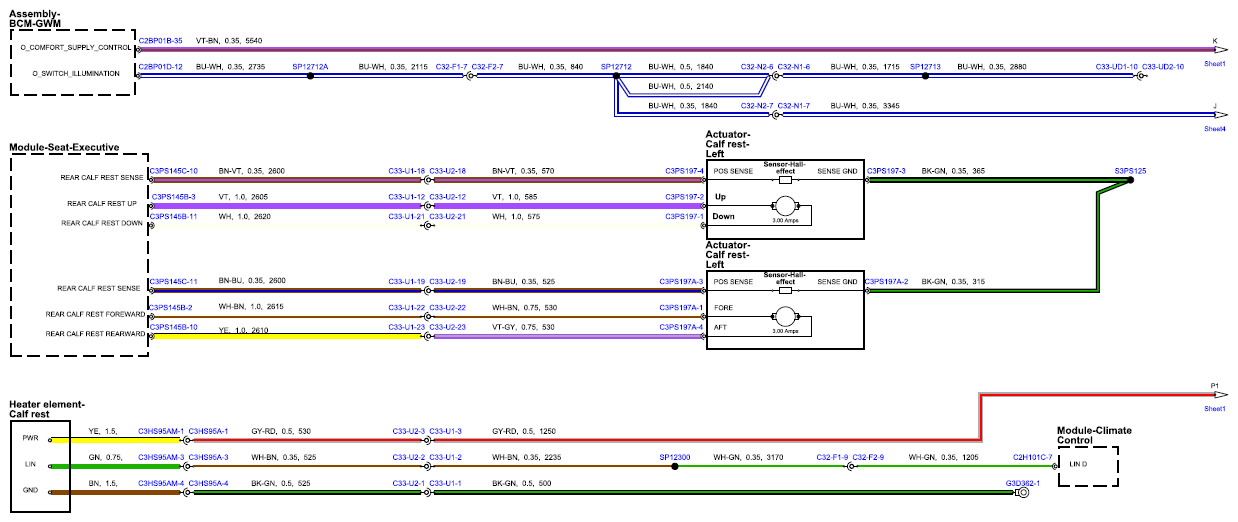This screenshot has width=1238, height=522.
Task: Select splice label SP12712A
Action: (310, 66)
